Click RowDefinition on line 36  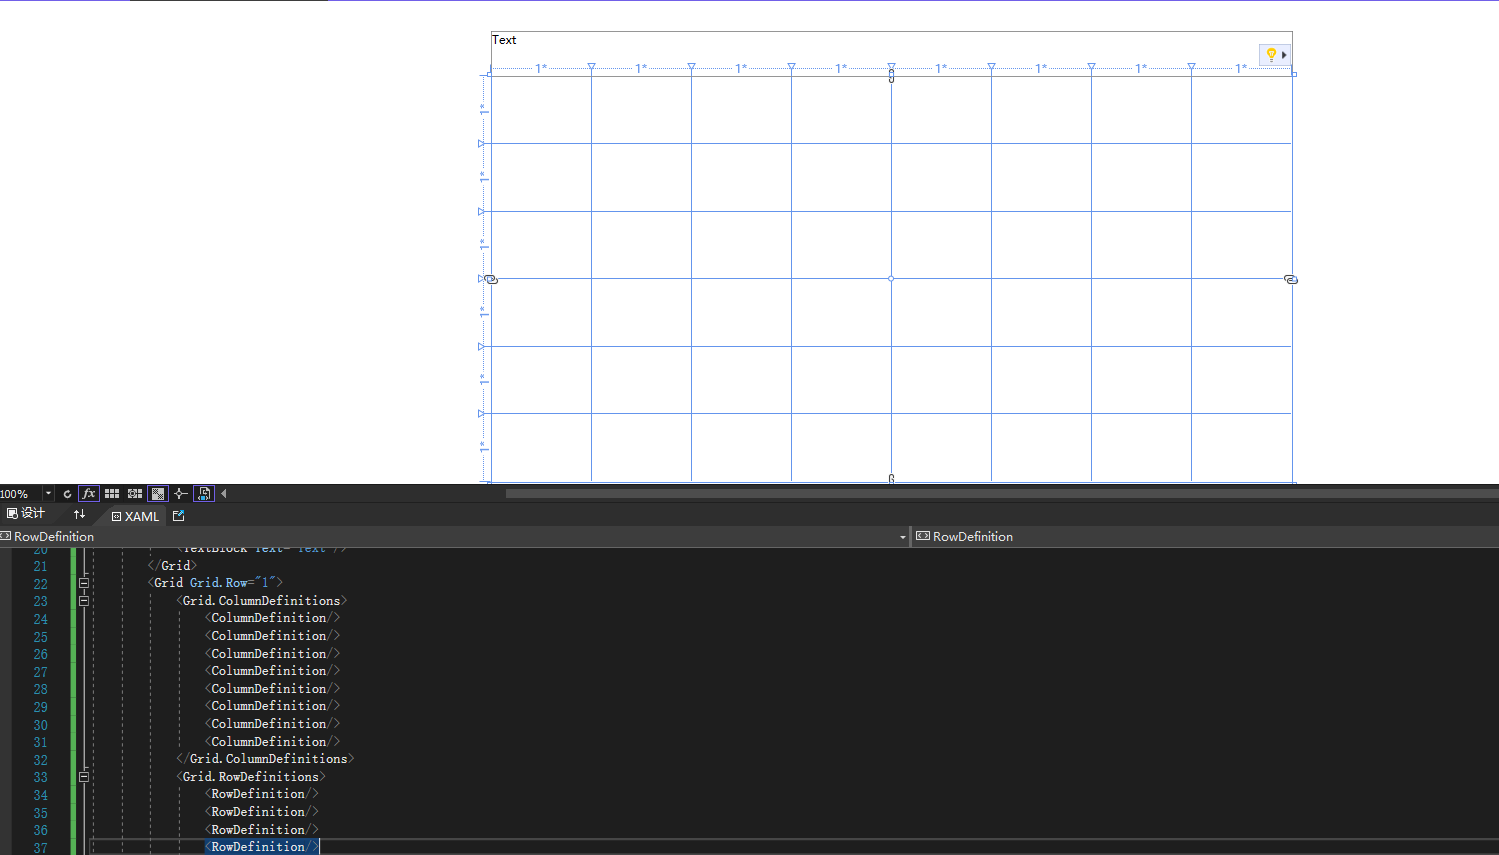(x=262, y=830)
